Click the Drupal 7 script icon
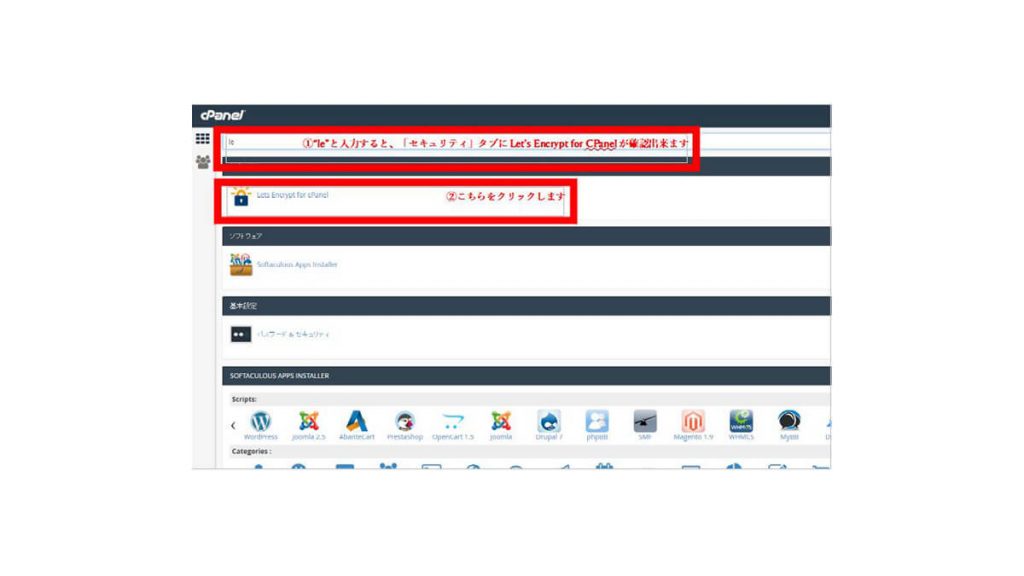Screen dimensions: 1024x576 [548, 422]
